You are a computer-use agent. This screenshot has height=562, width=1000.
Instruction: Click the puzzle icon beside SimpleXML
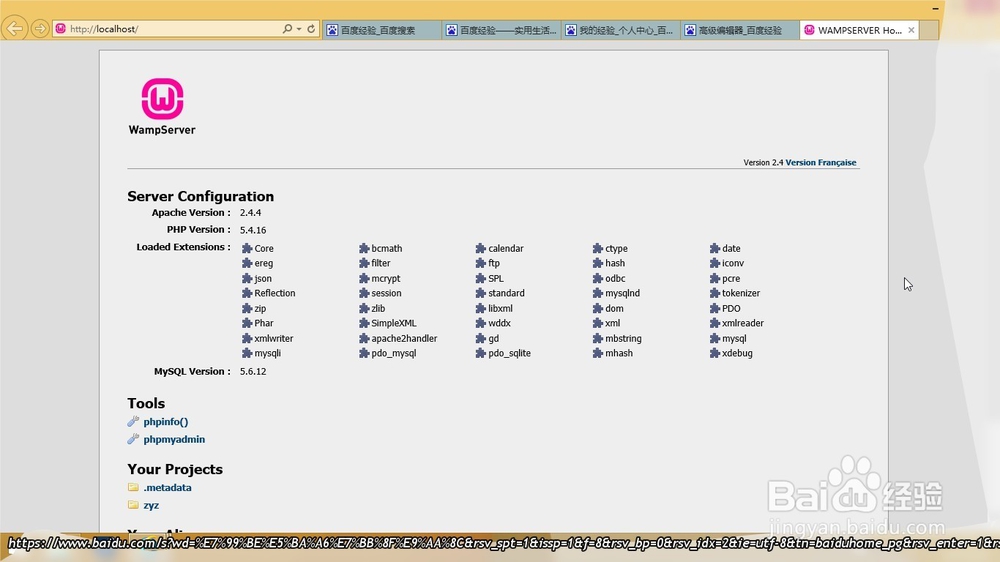tap(364, 323)
